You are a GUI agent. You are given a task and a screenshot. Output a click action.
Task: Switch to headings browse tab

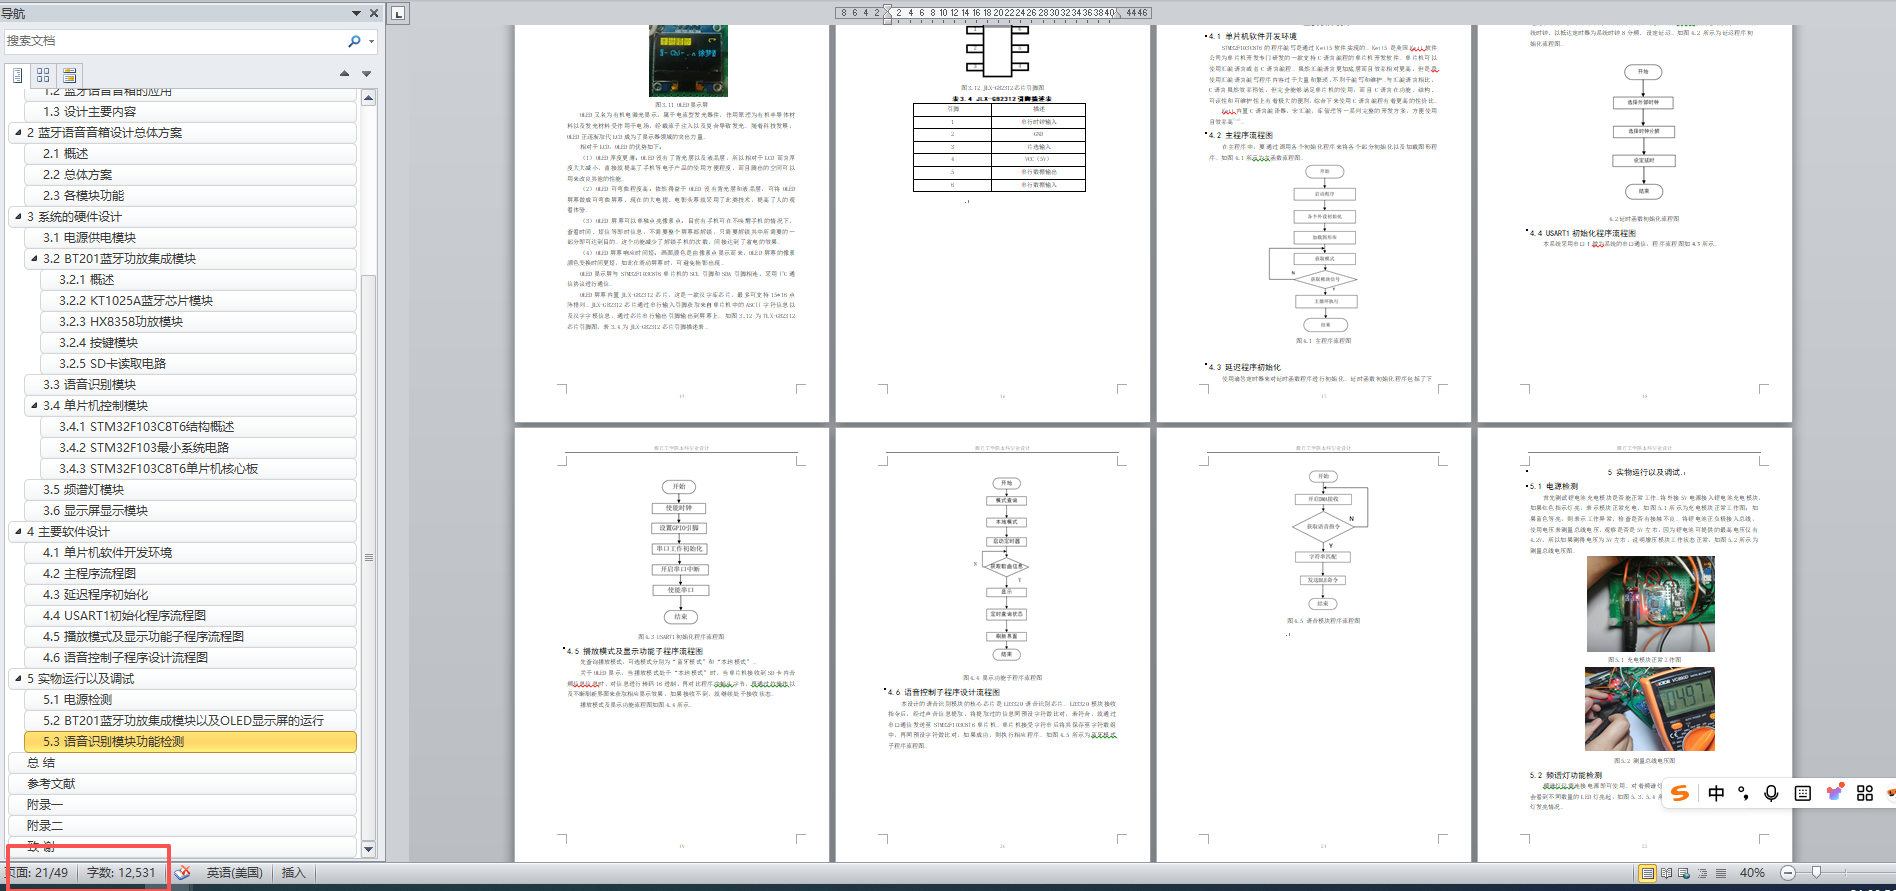click(17, 75)
